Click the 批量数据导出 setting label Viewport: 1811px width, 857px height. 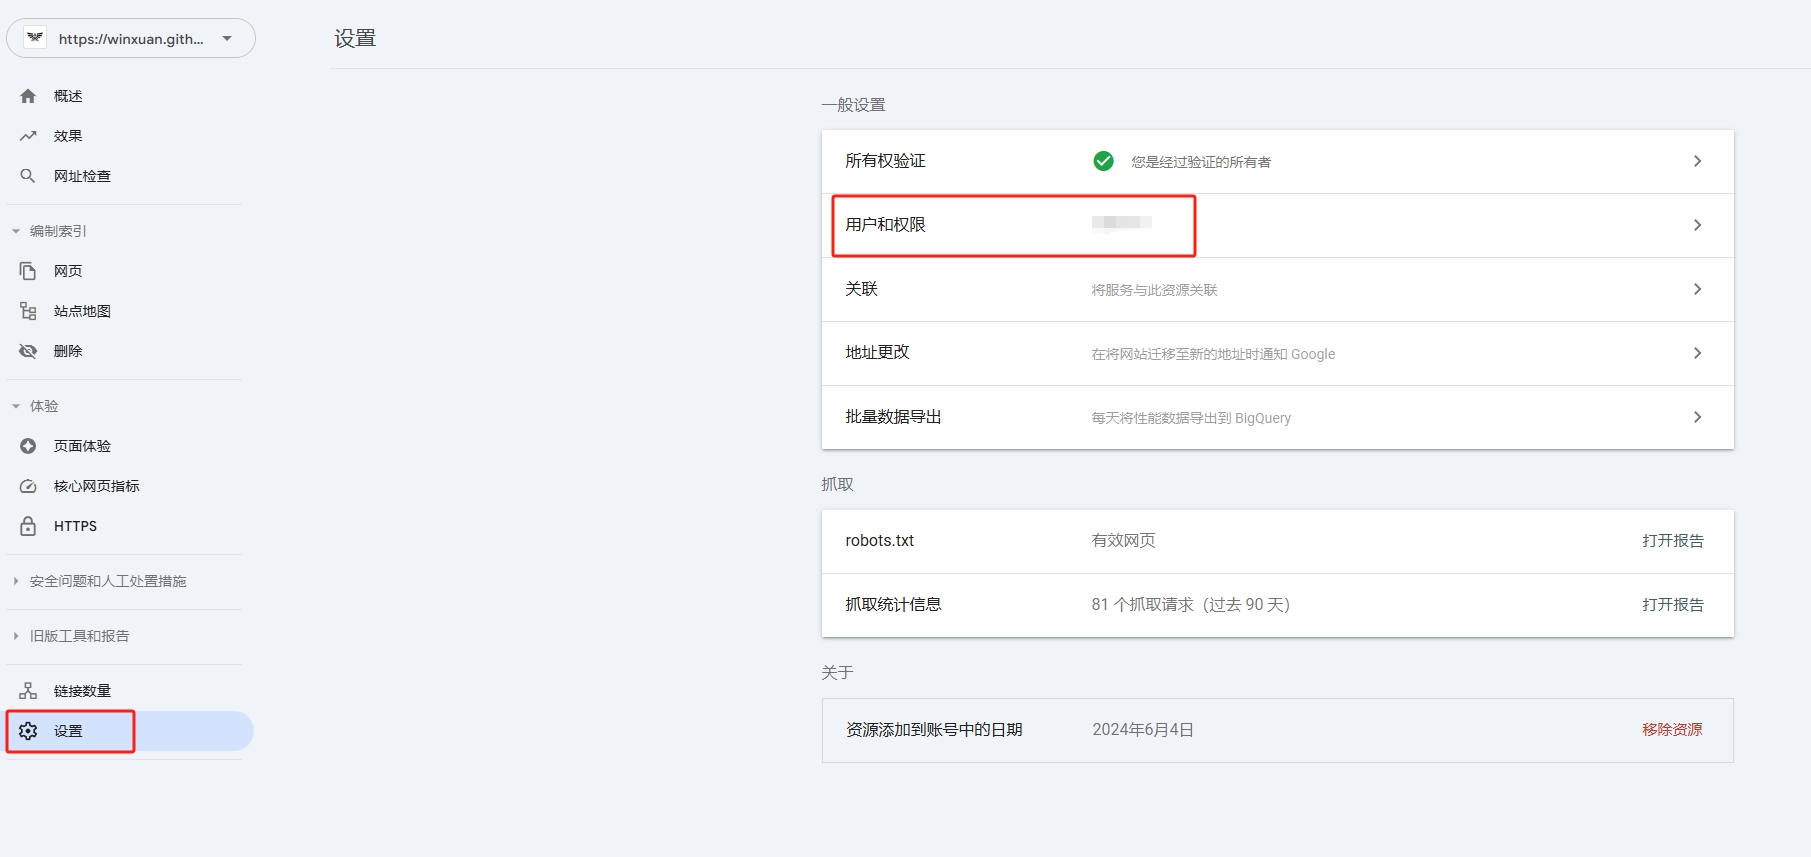coord(893,417)
